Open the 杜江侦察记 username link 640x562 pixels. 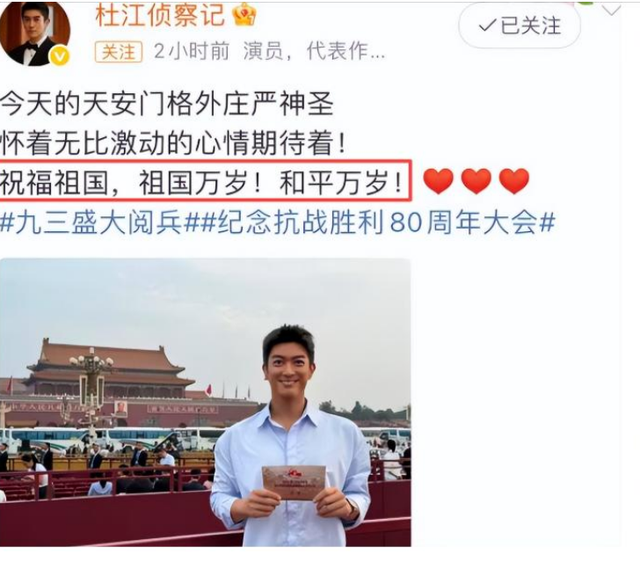160,15
